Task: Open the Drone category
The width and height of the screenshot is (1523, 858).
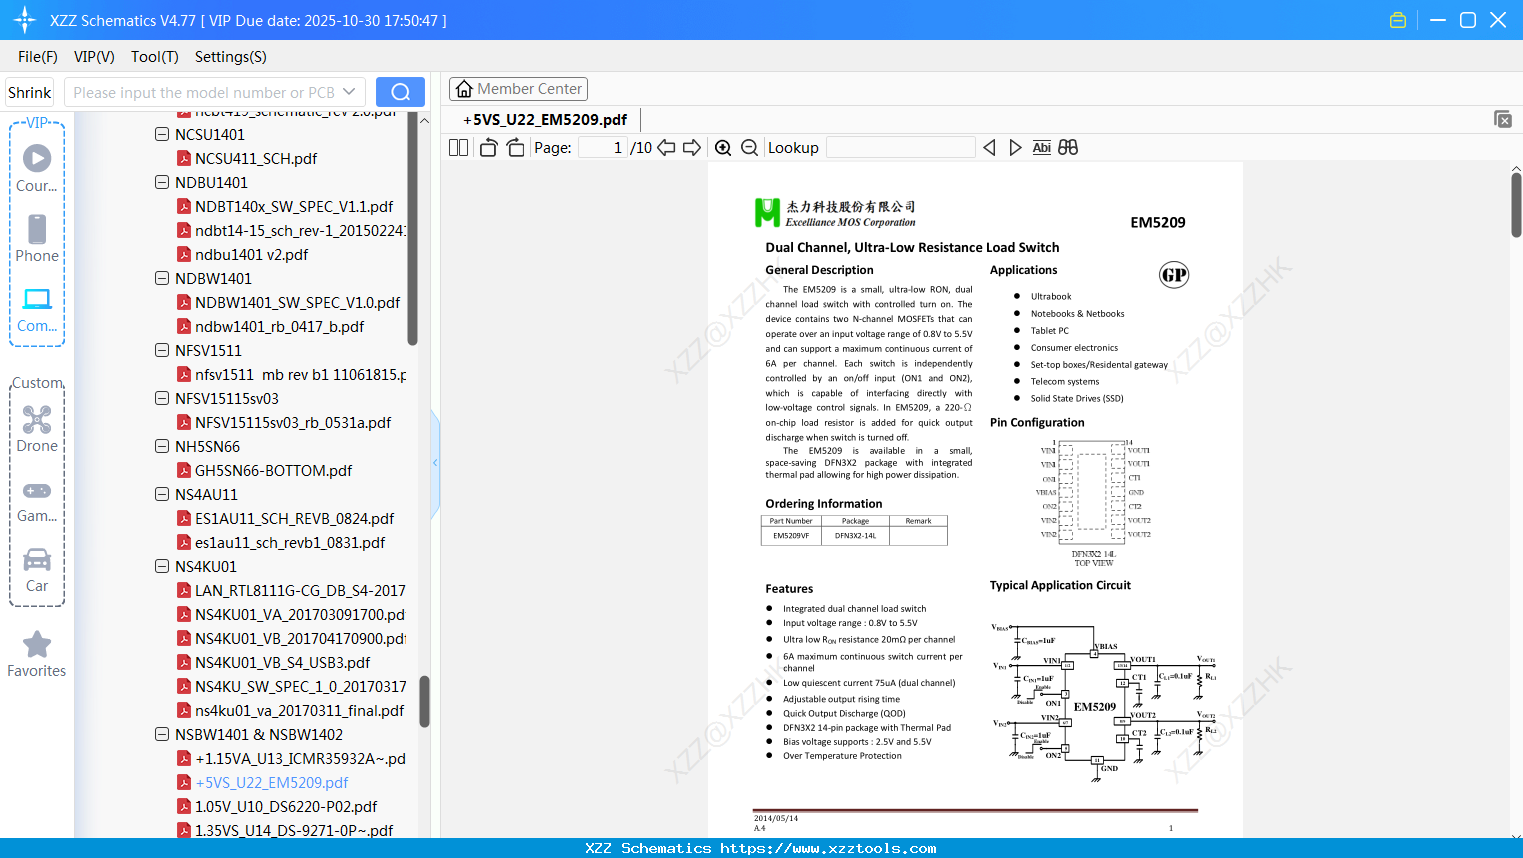Action: [x=37, y=429]
